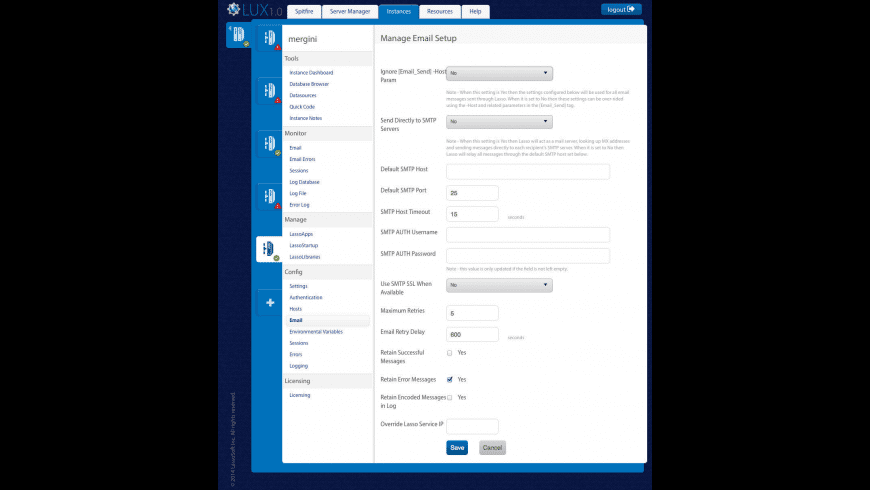This screenshot has width=870, height=490.
Task: Click the Config section header
Action: 327,272
